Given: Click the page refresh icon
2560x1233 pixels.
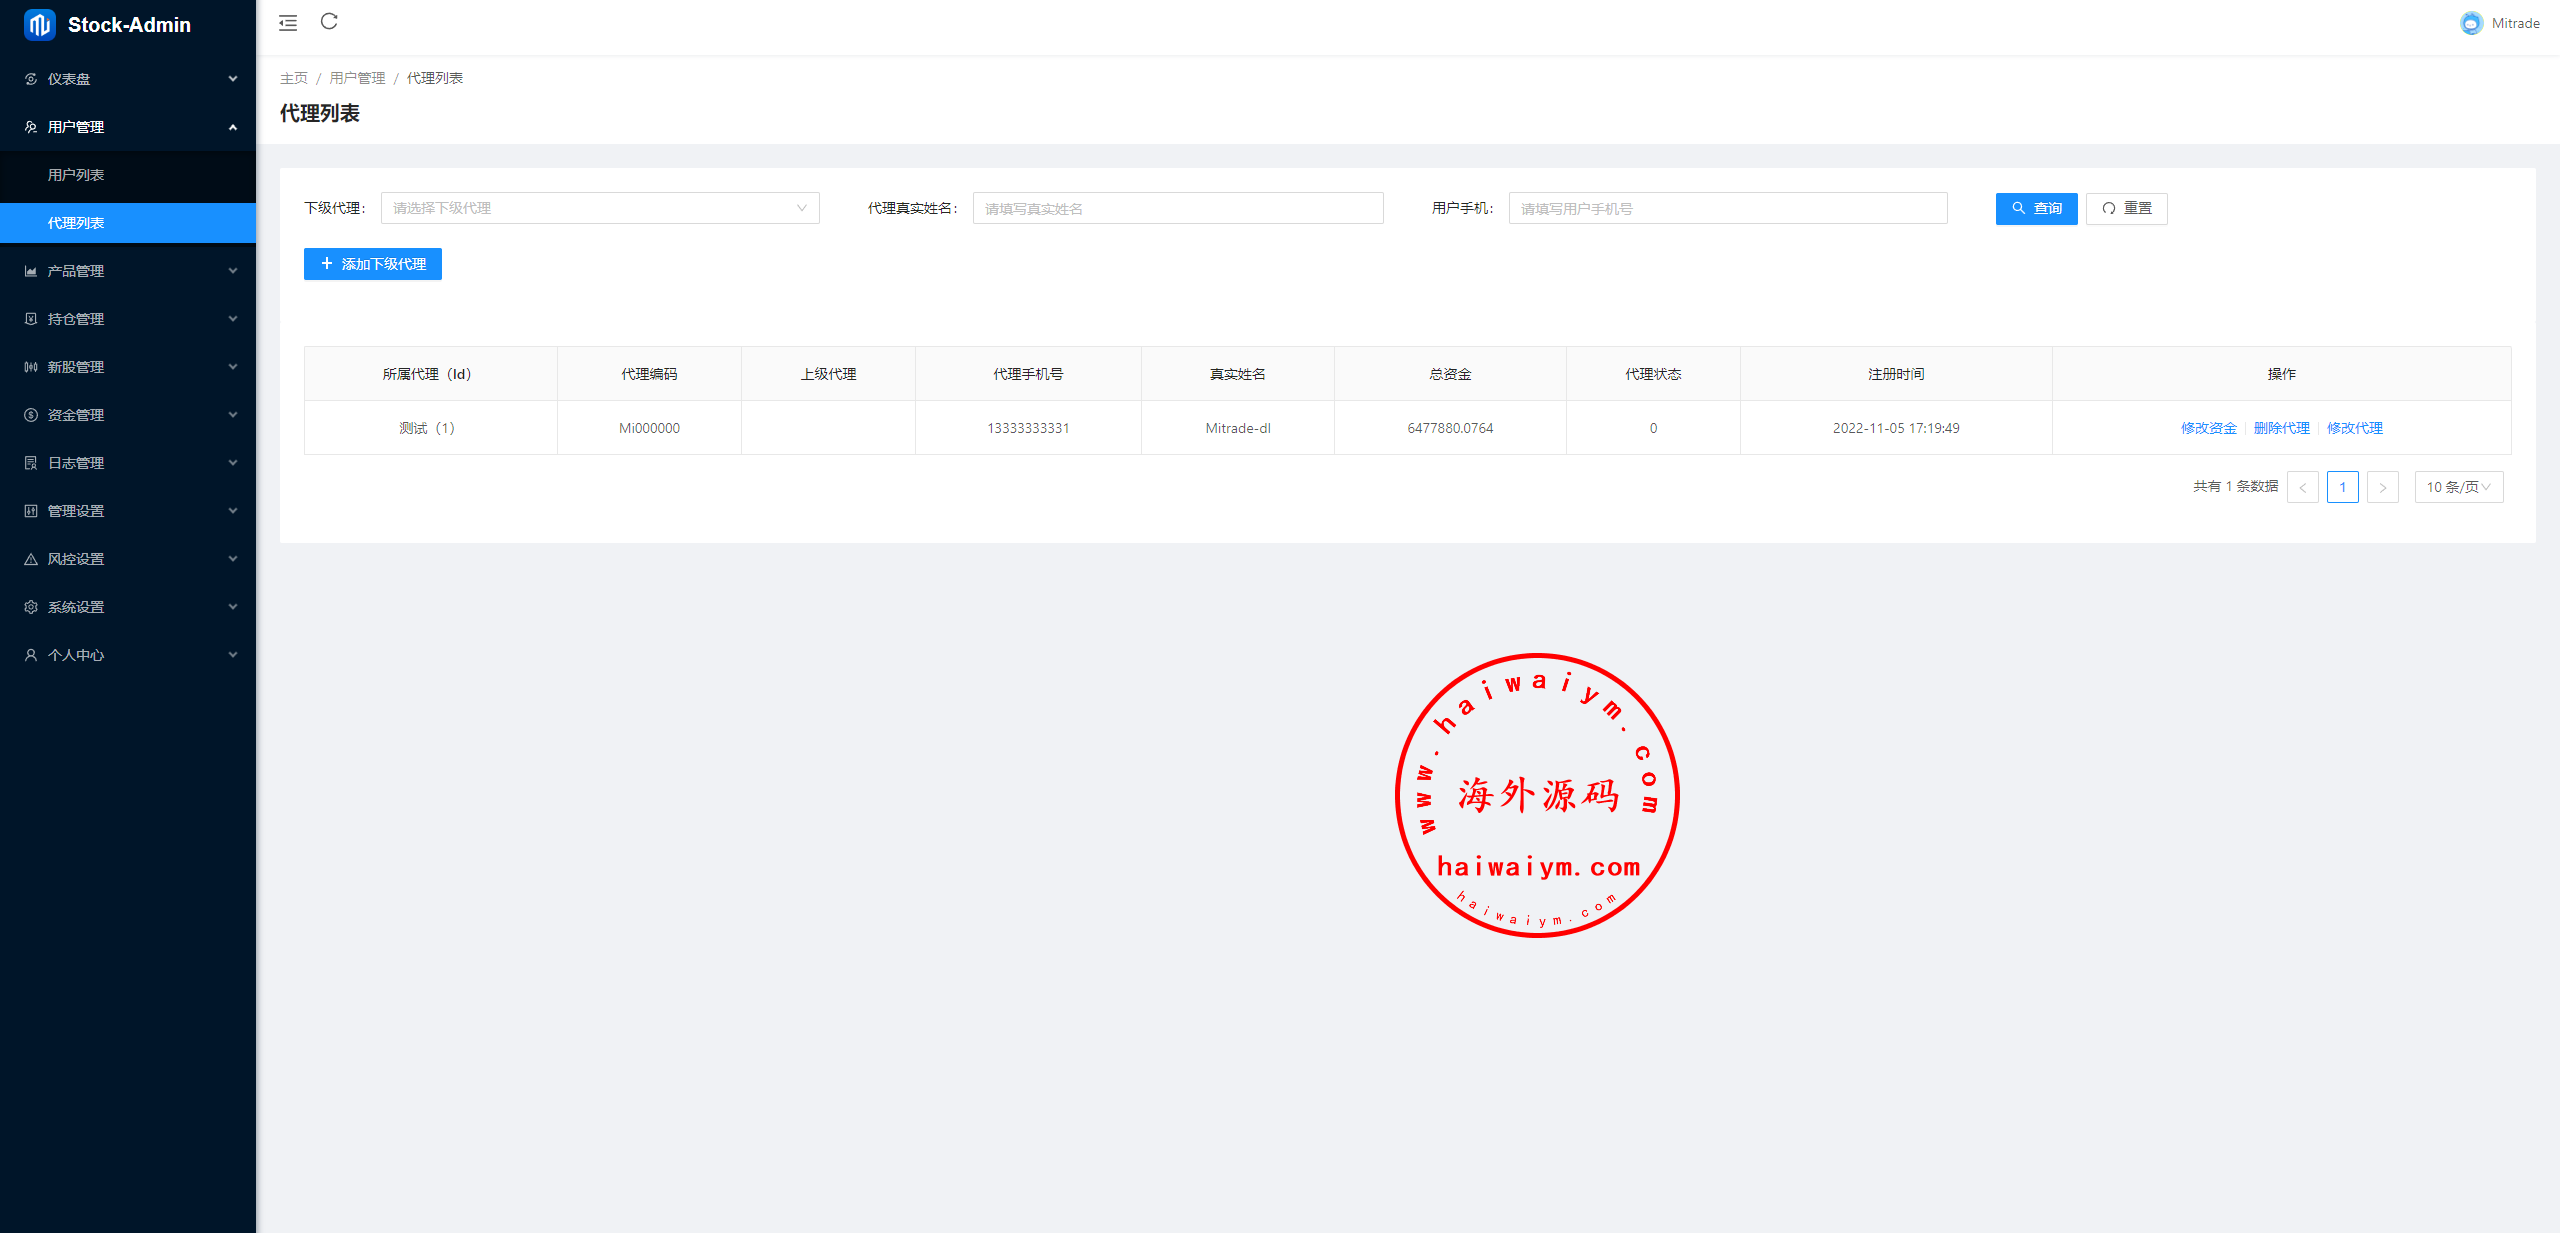Looking at the screenshot, I should coord(329,22).
